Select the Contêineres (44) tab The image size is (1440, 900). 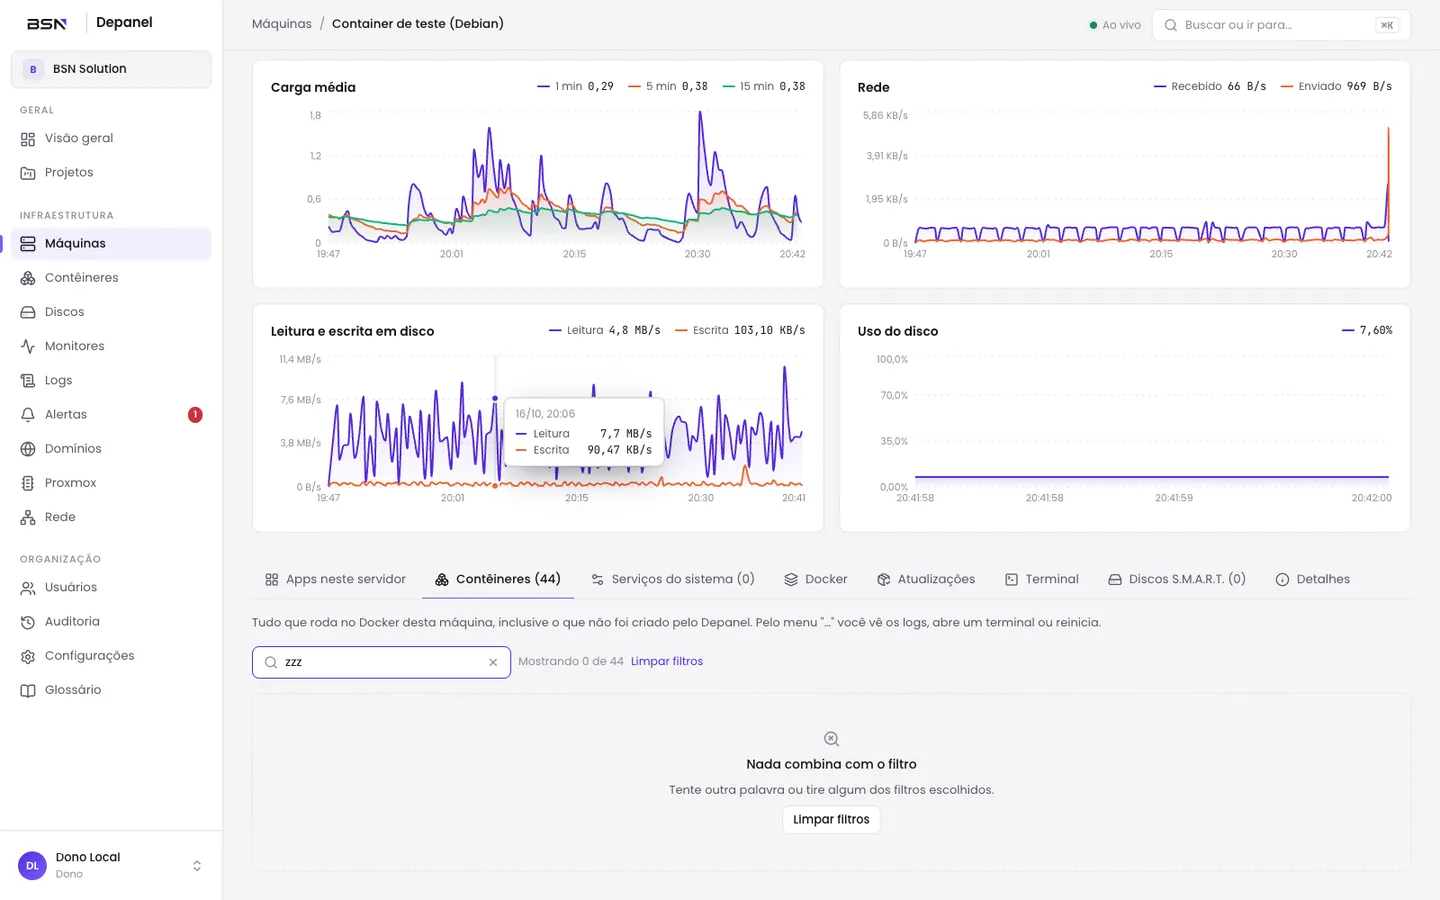point(498,579)
